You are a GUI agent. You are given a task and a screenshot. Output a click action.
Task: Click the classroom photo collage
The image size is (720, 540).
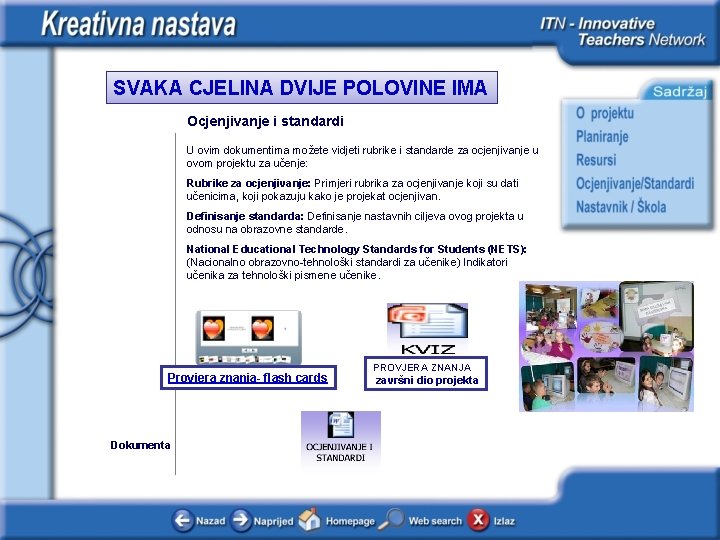[606, 346]
